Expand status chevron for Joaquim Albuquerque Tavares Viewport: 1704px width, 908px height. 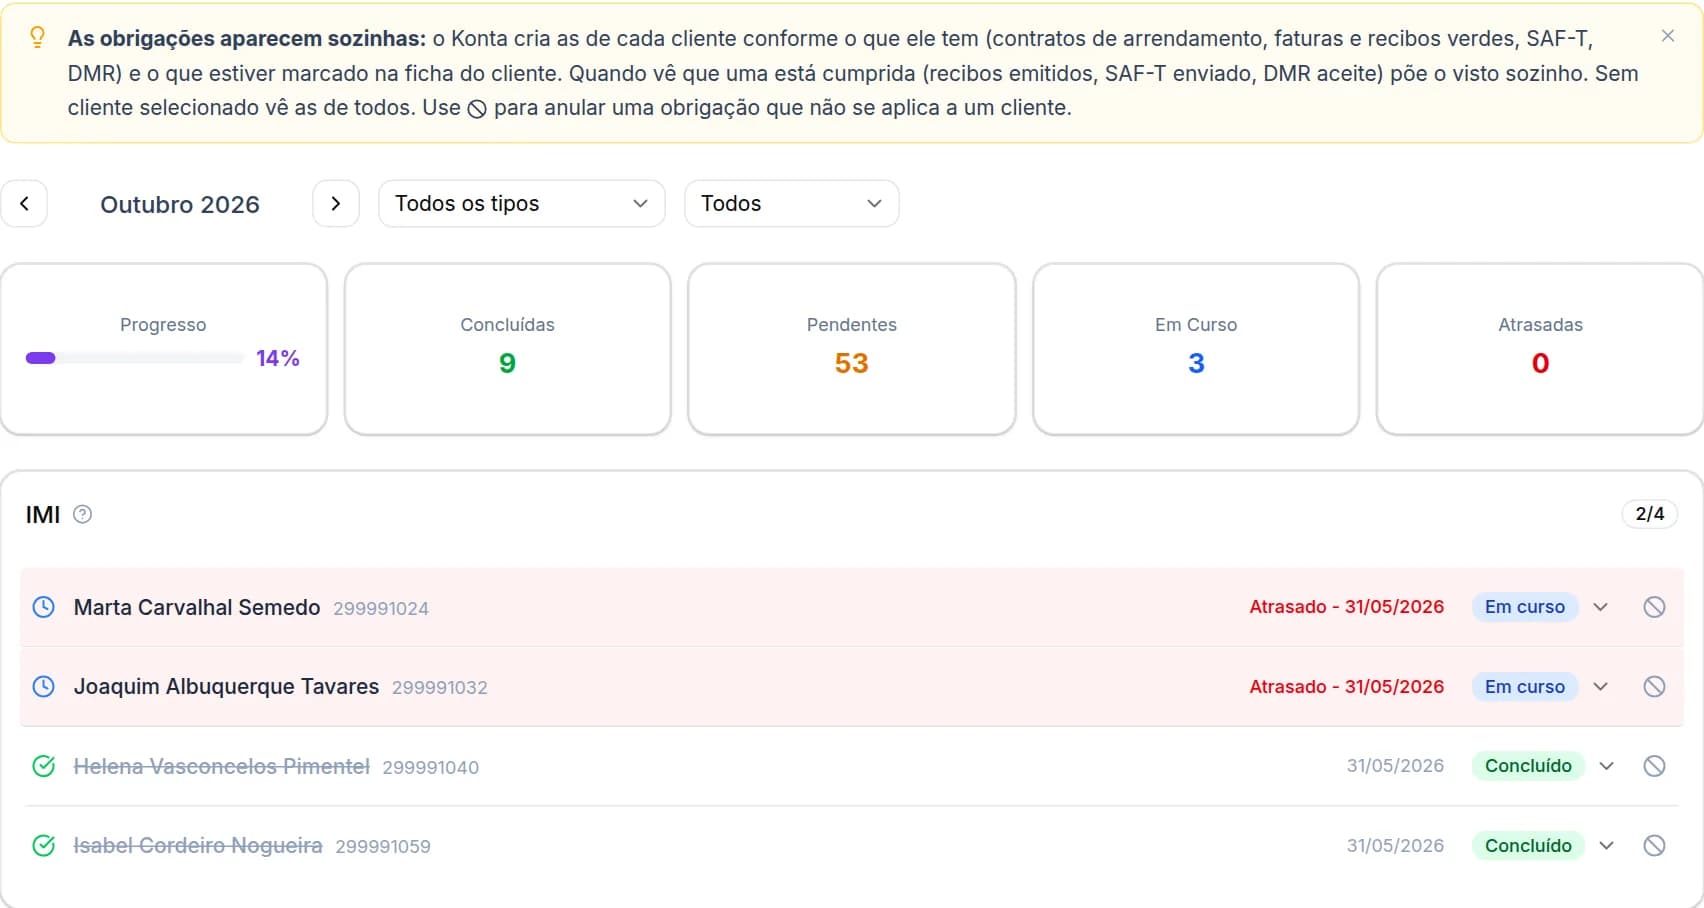click(1600, 686)
